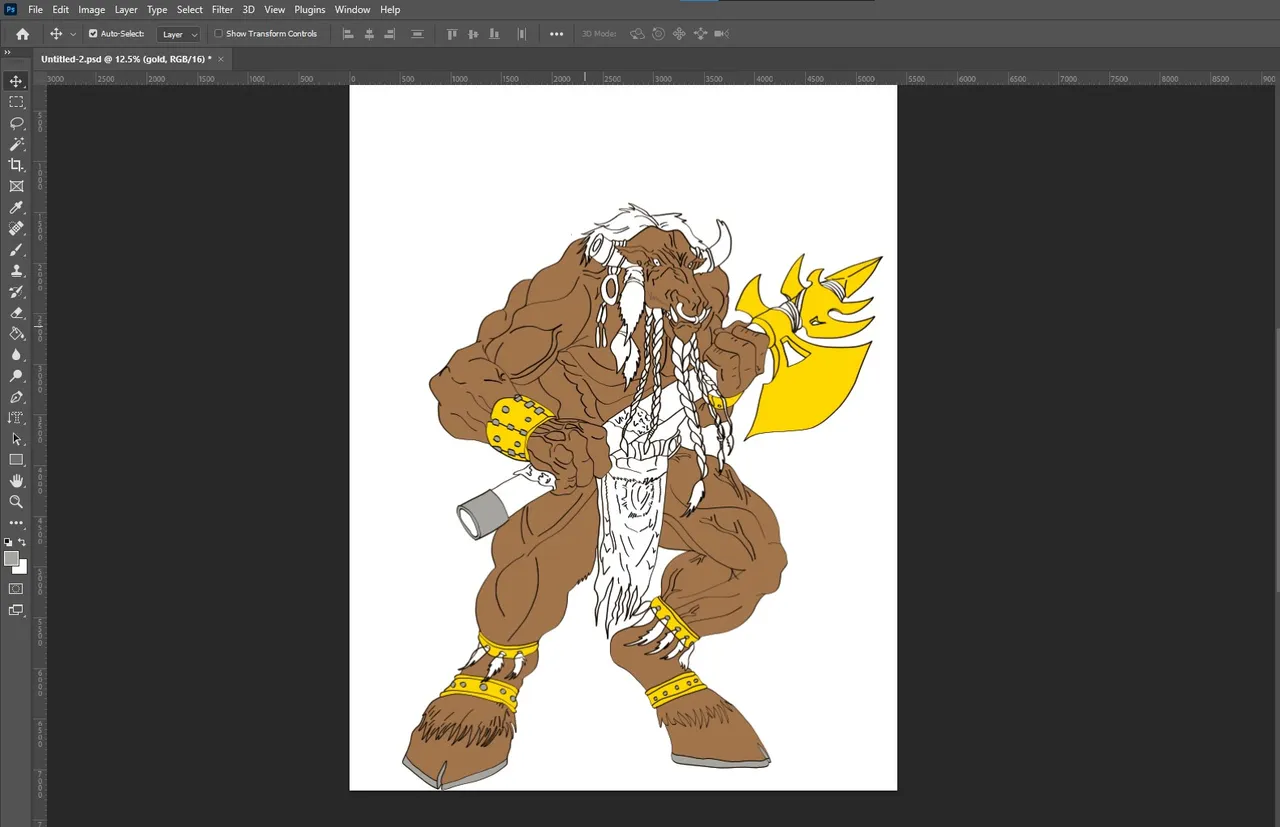Viewport: 1280px width, 827px height.
Task: Open the File menu
Action: pyautogui.click(x=35, y=10)
